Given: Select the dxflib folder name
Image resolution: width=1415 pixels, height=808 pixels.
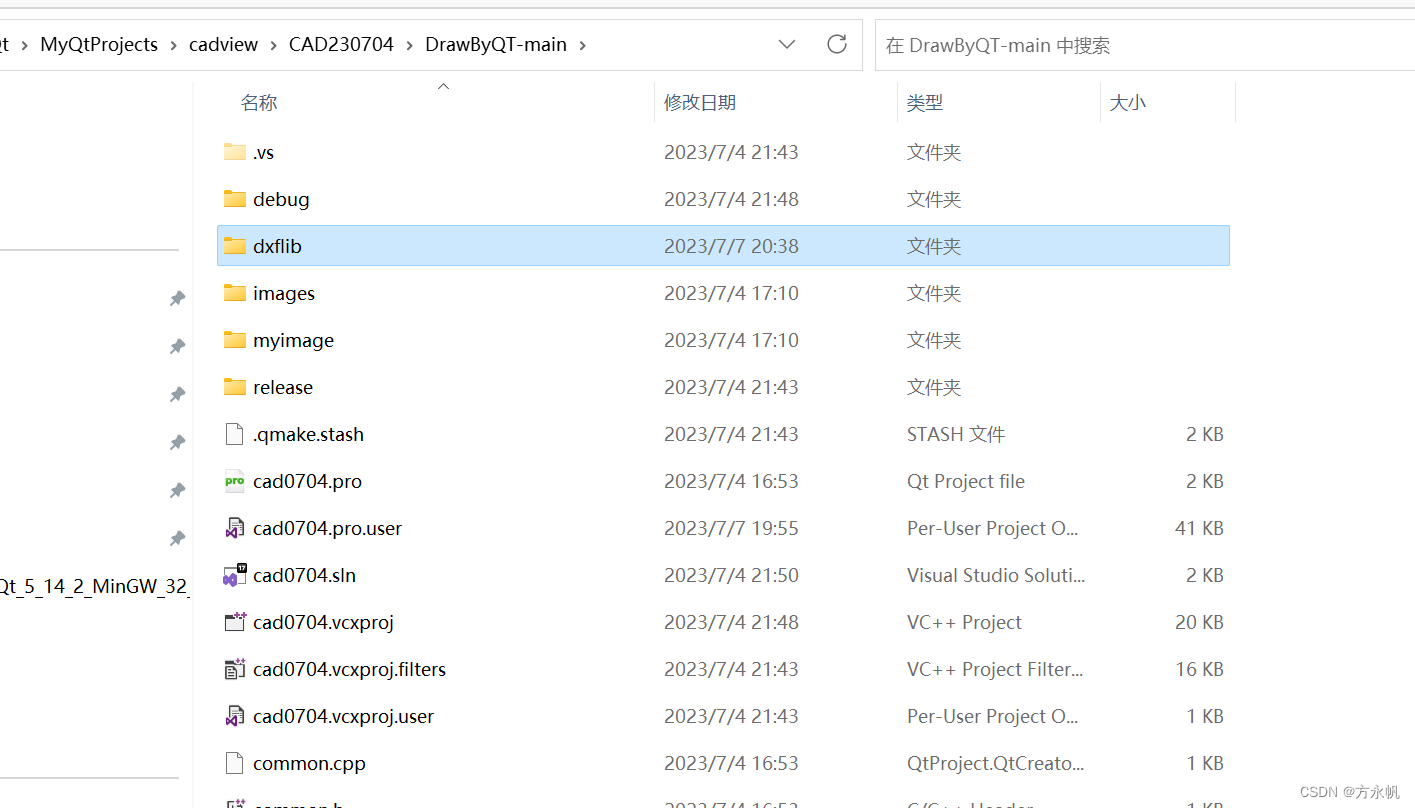Looking at the screenshot, I should (277, 246).
